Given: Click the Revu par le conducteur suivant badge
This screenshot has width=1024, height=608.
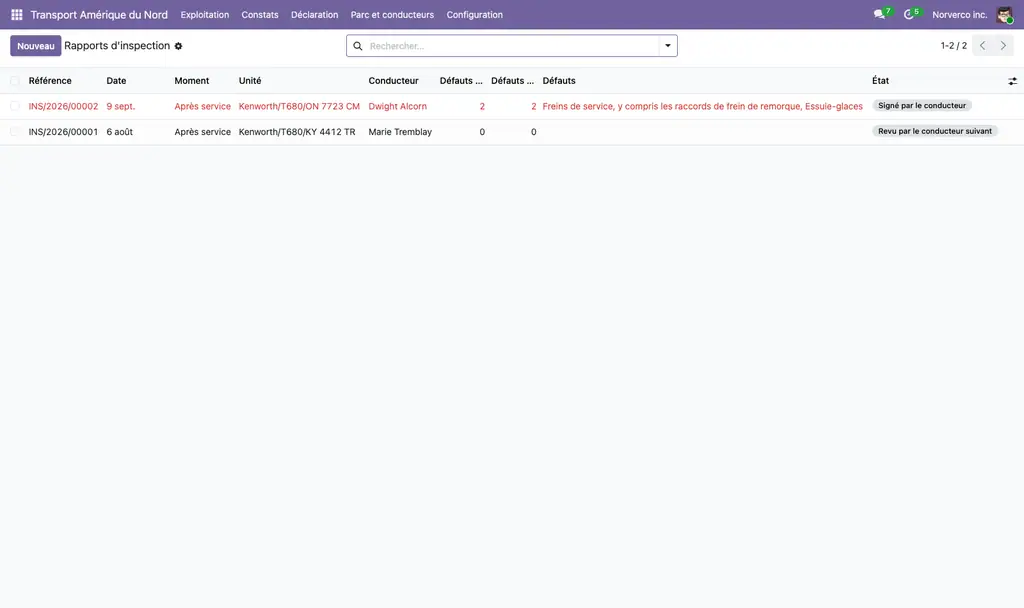Looking at the screenshot, I should tap(935, 131).
